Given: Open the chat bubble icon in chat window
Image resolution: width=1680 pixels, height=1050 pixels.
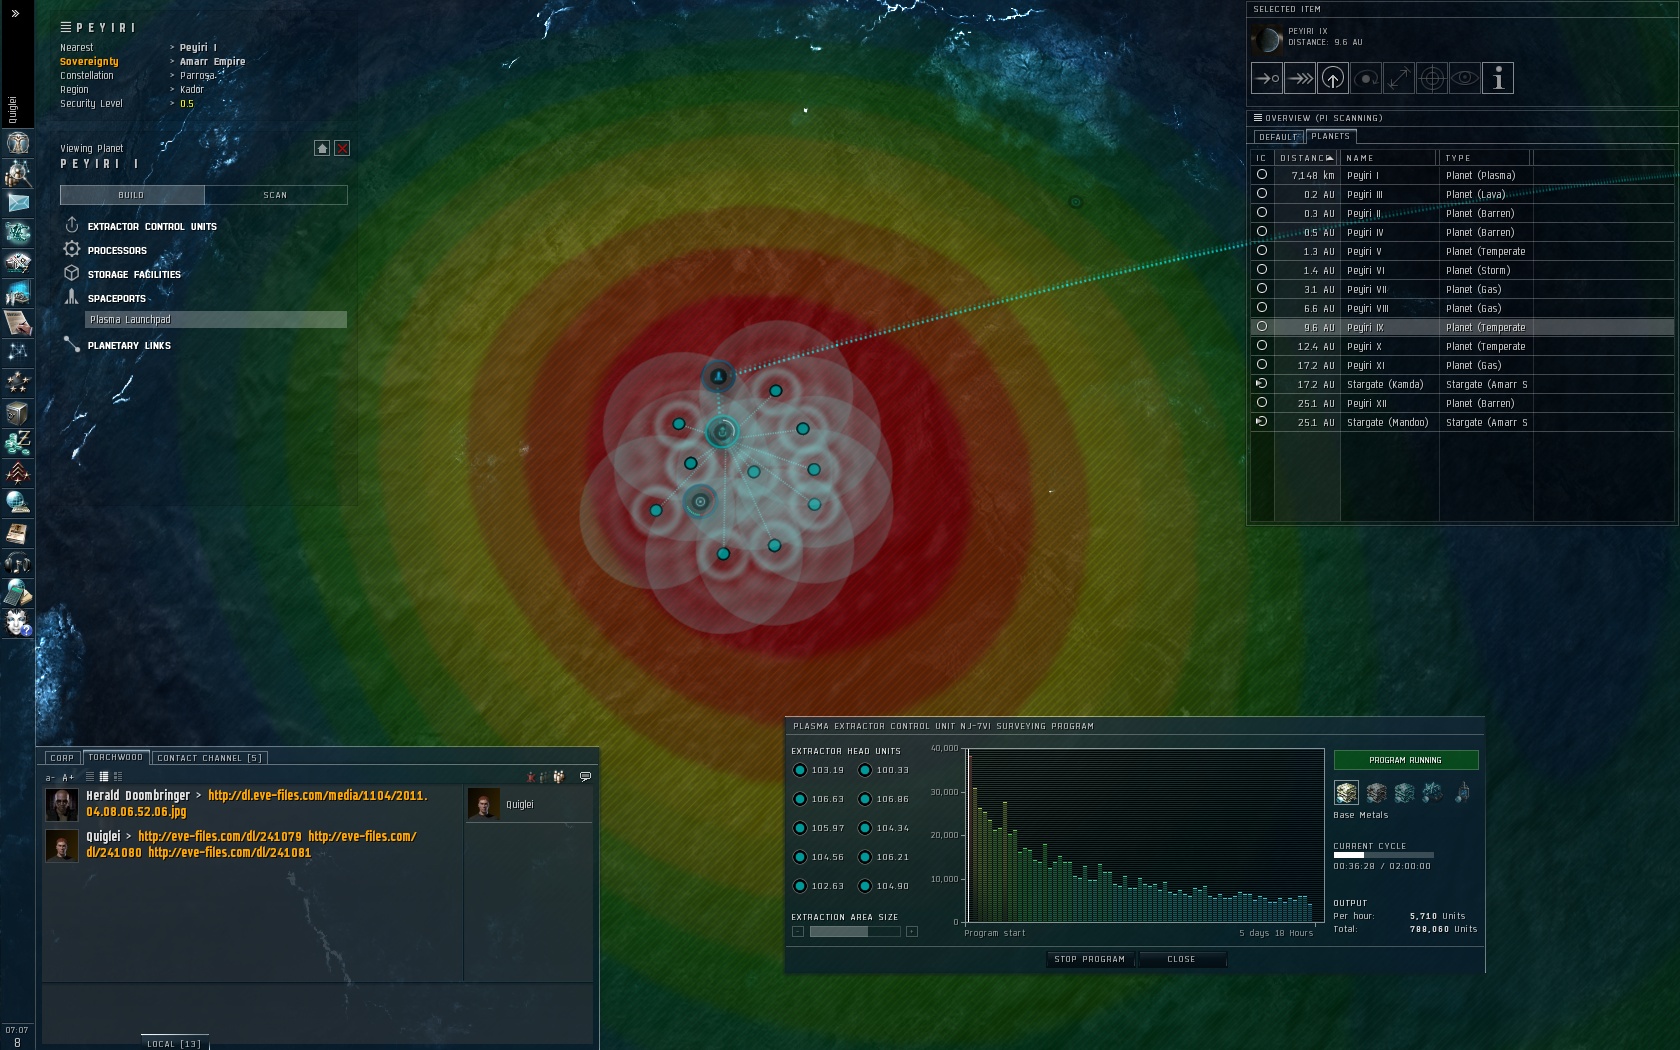Looking at the screenshot, I should 585,776.
